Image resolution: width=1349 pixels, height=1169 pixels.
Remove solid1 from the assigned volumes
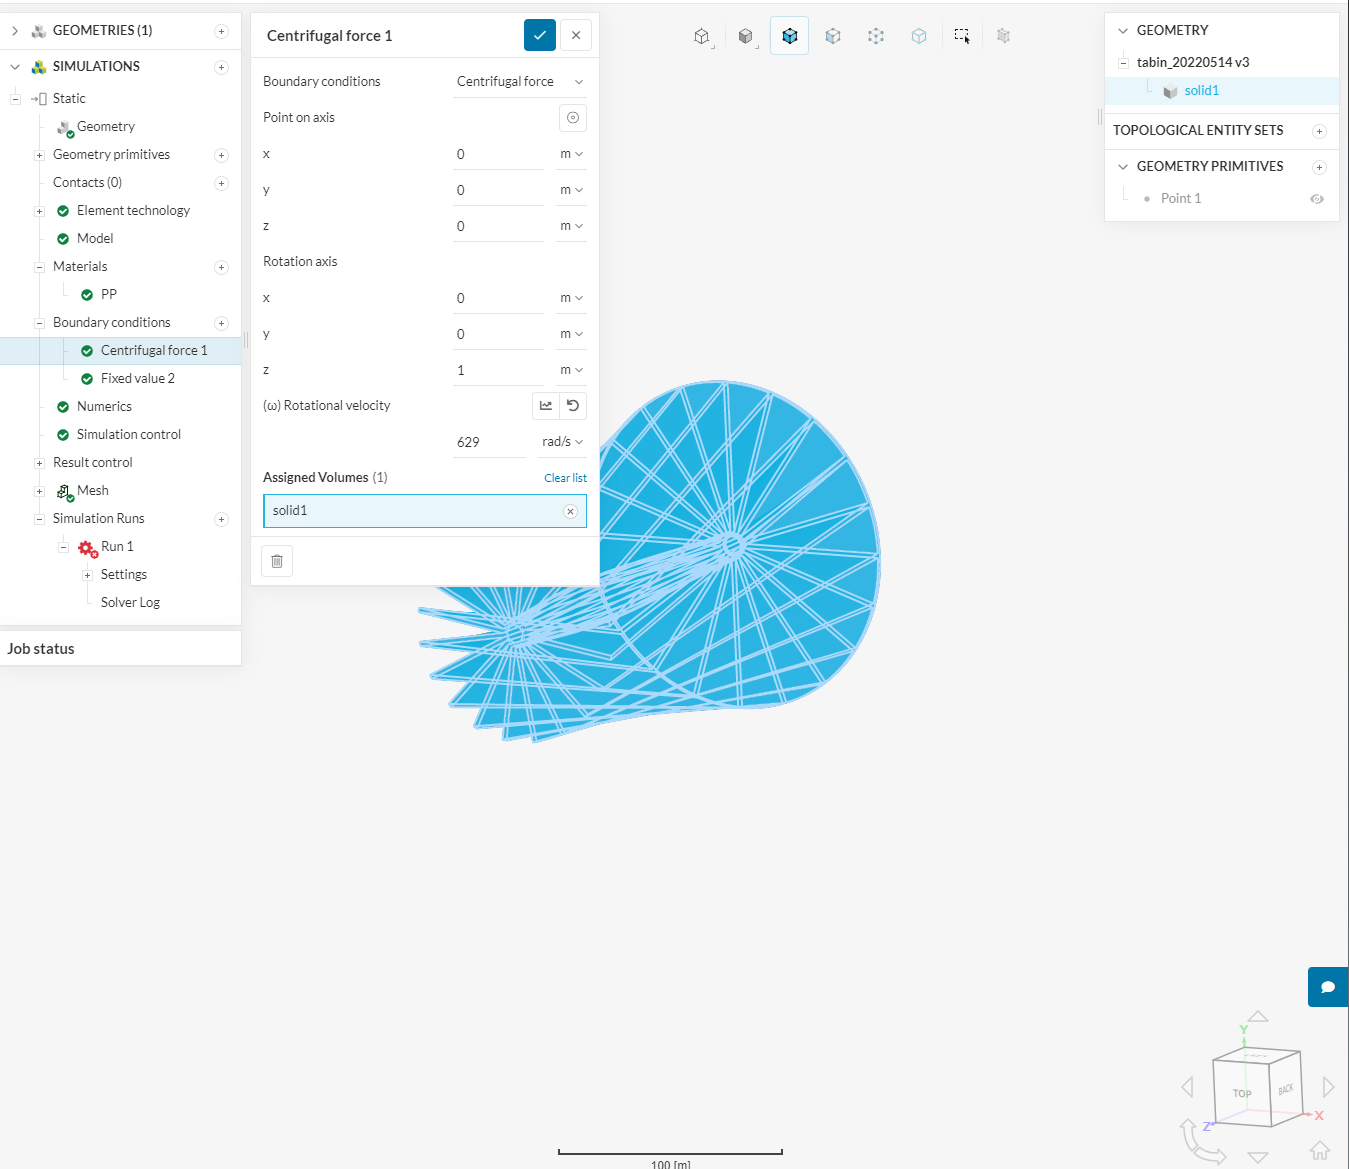click(570, 511)
